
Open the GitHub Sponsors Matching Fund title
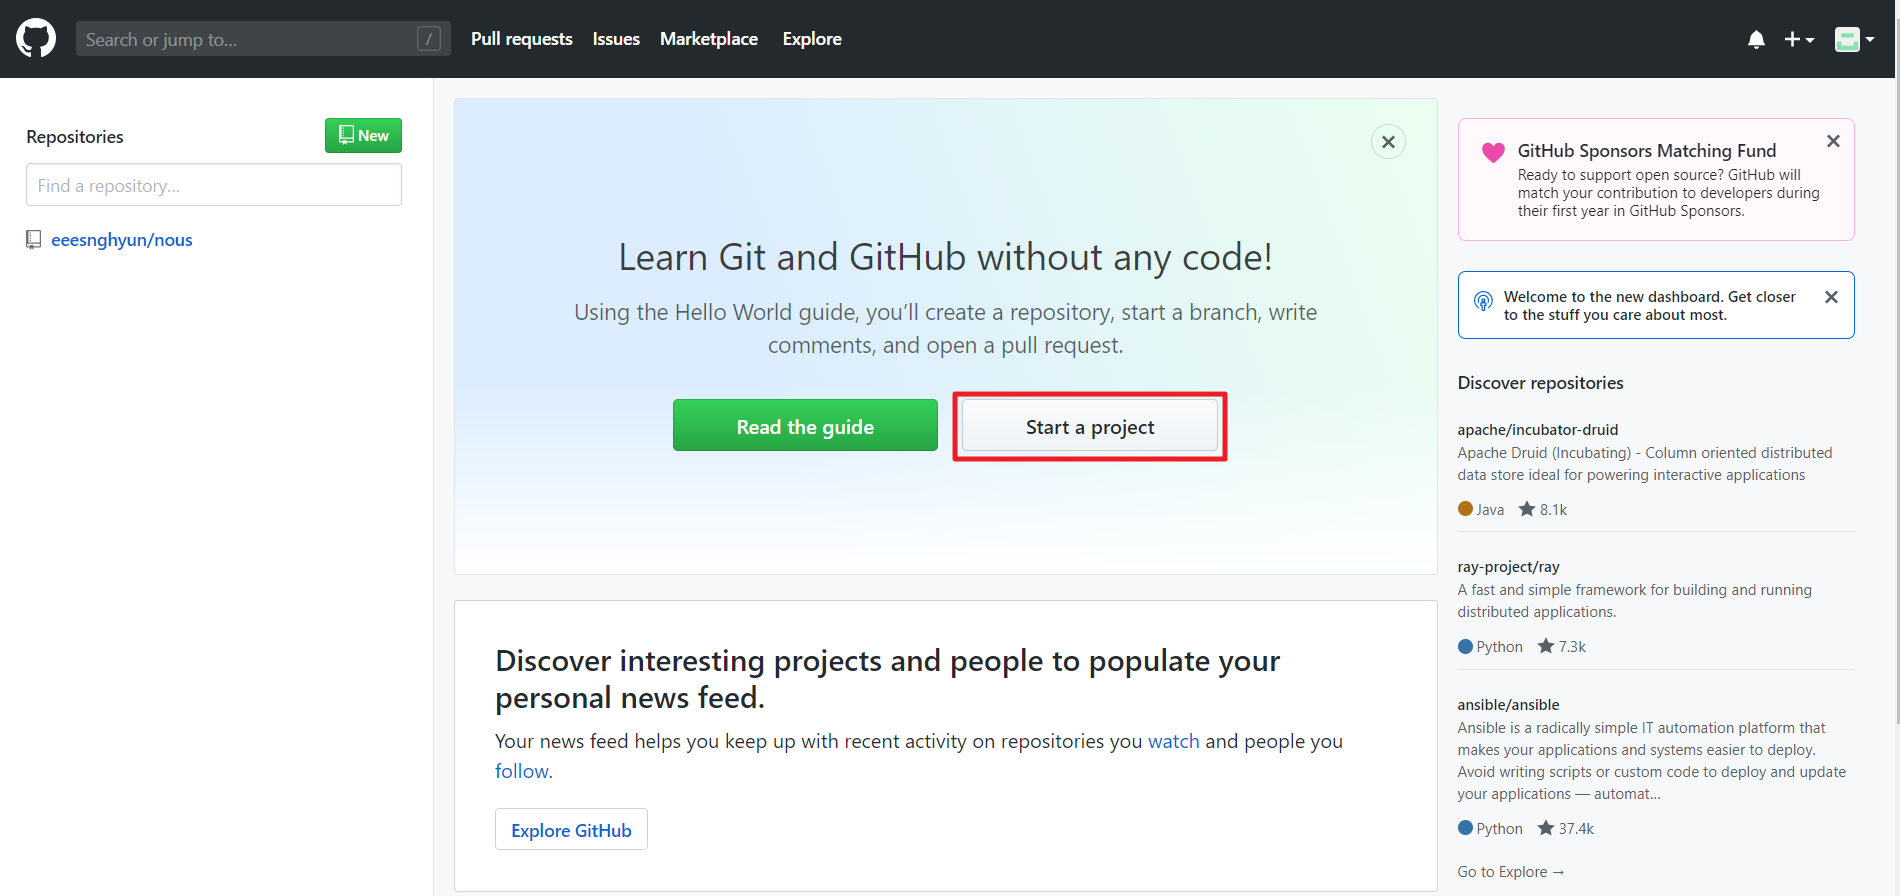(1647, 150)
